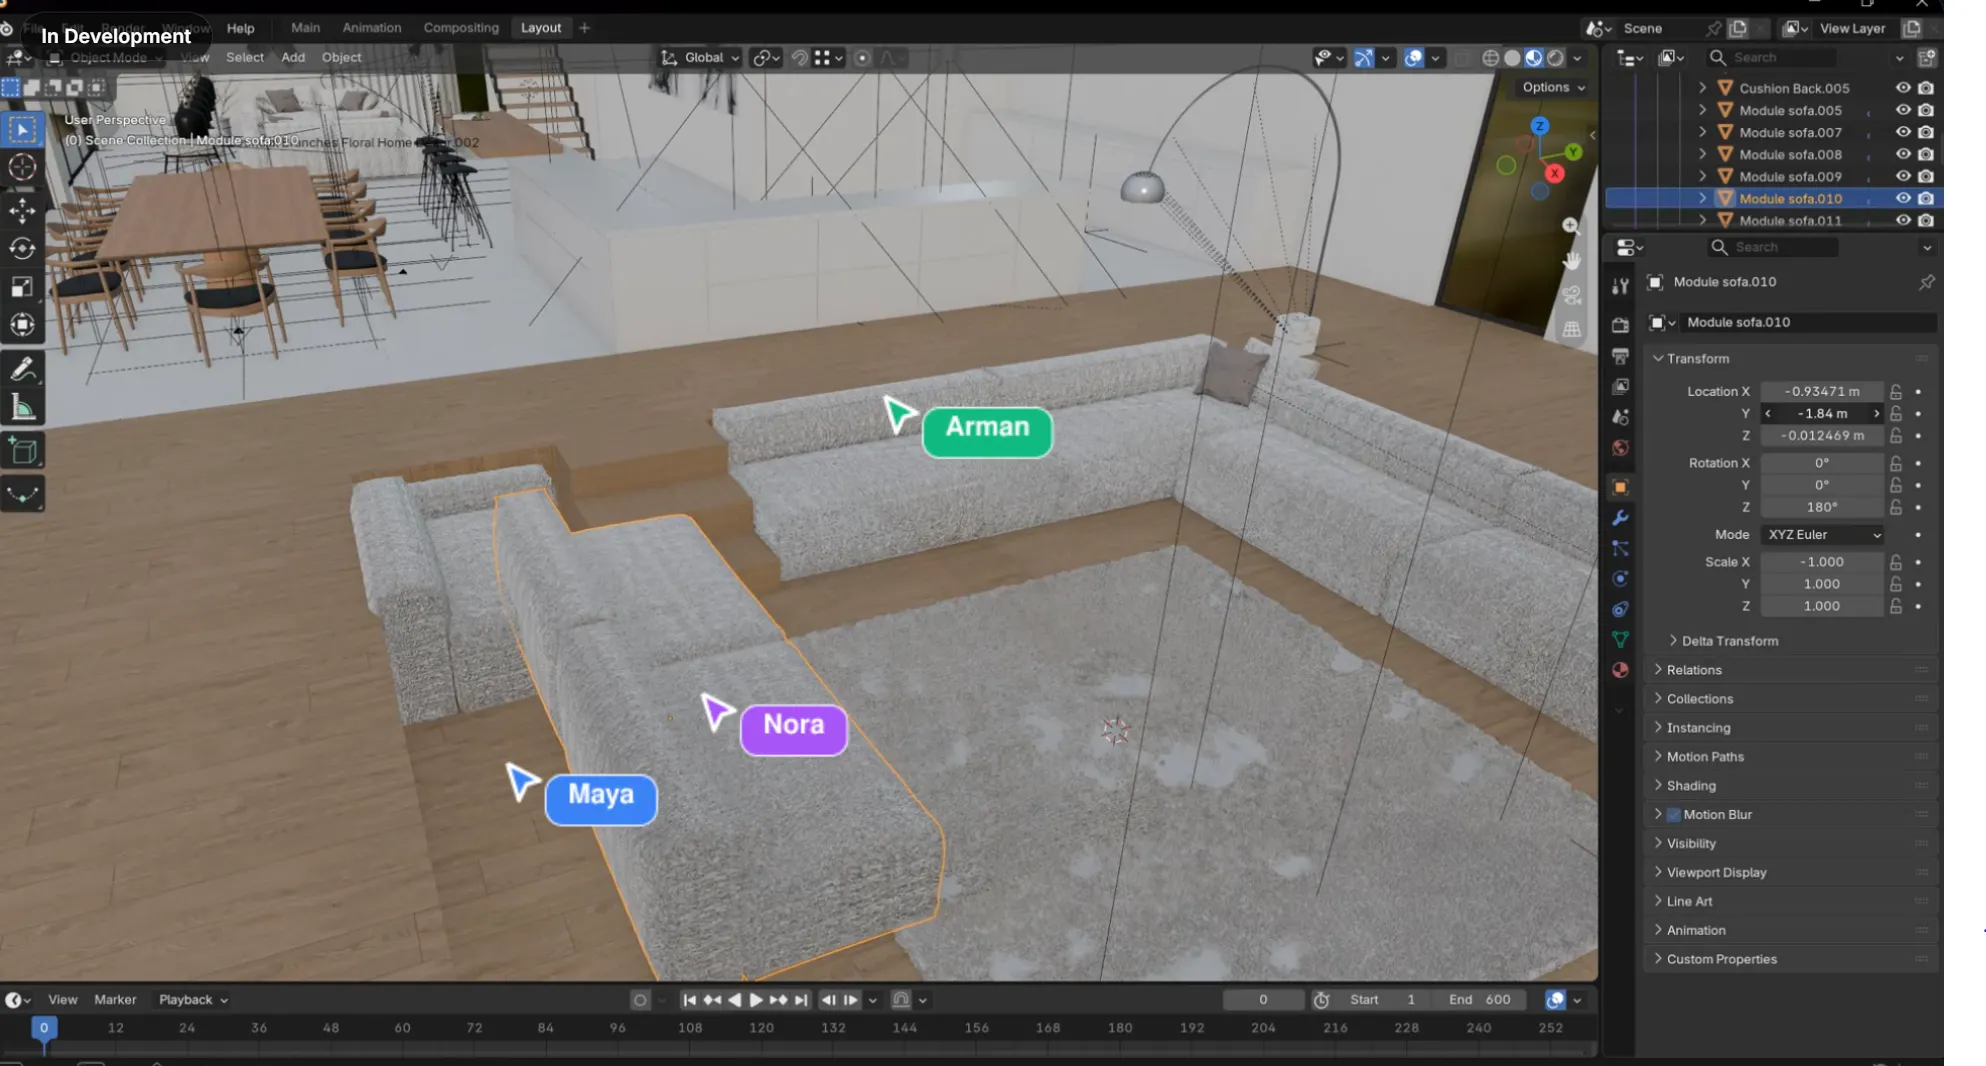Switch to the Animation workspace tab

pyautogui.click(x=371, y=28)
